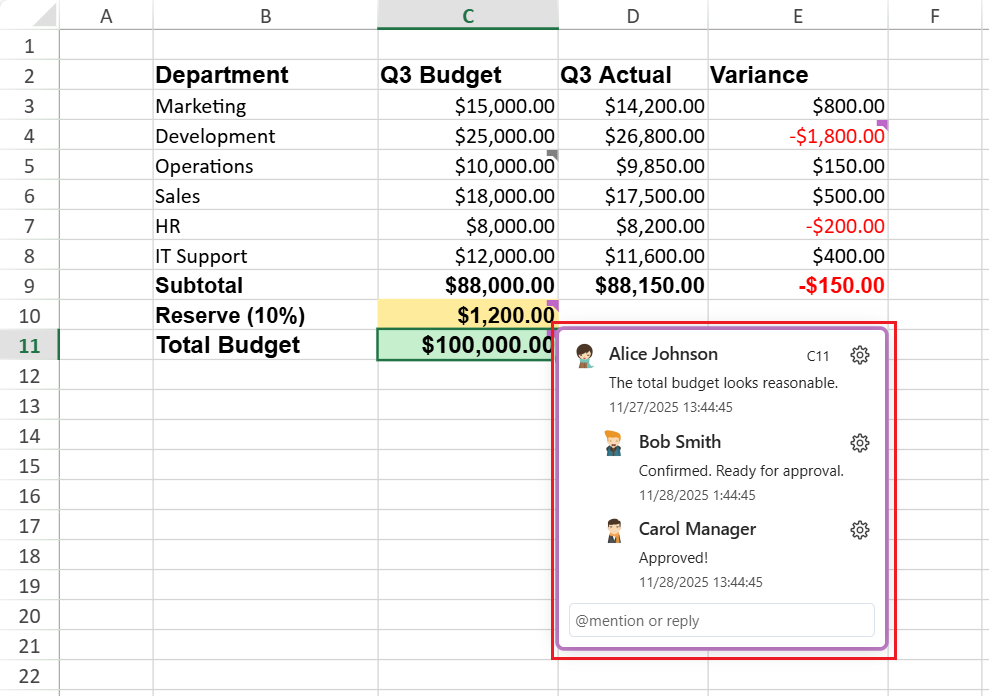Select the yellow Reserve $1,200.00 cell

467,315
